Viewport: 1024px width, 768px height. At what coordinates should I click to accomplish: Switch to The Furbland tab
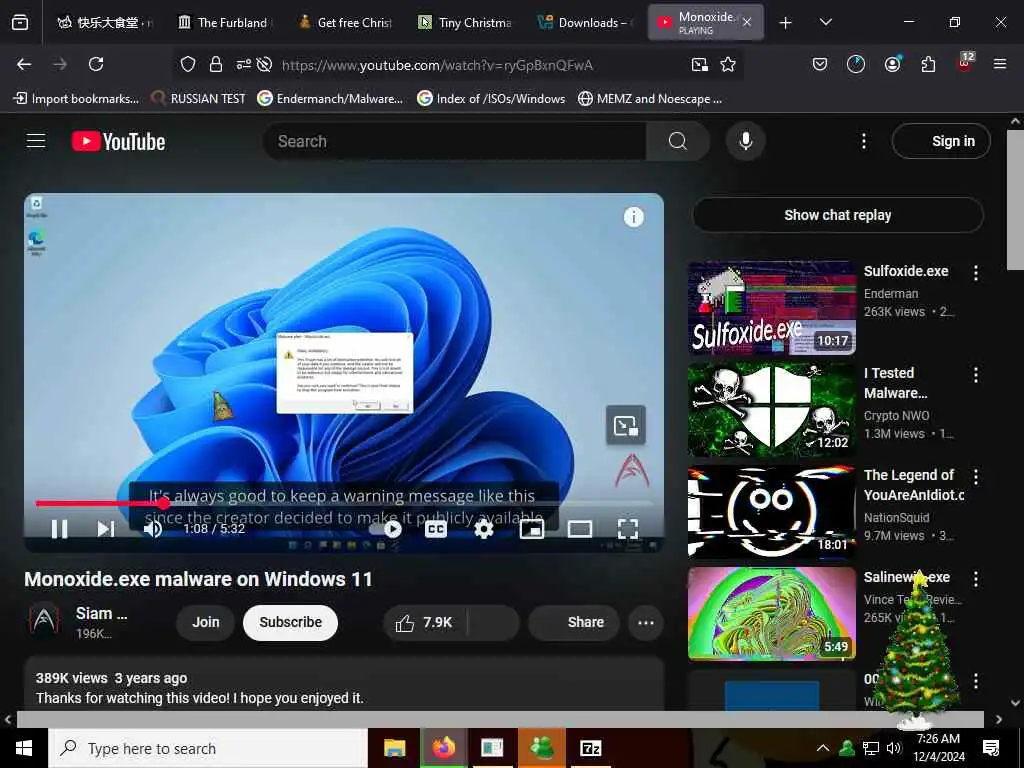point(224,22)
